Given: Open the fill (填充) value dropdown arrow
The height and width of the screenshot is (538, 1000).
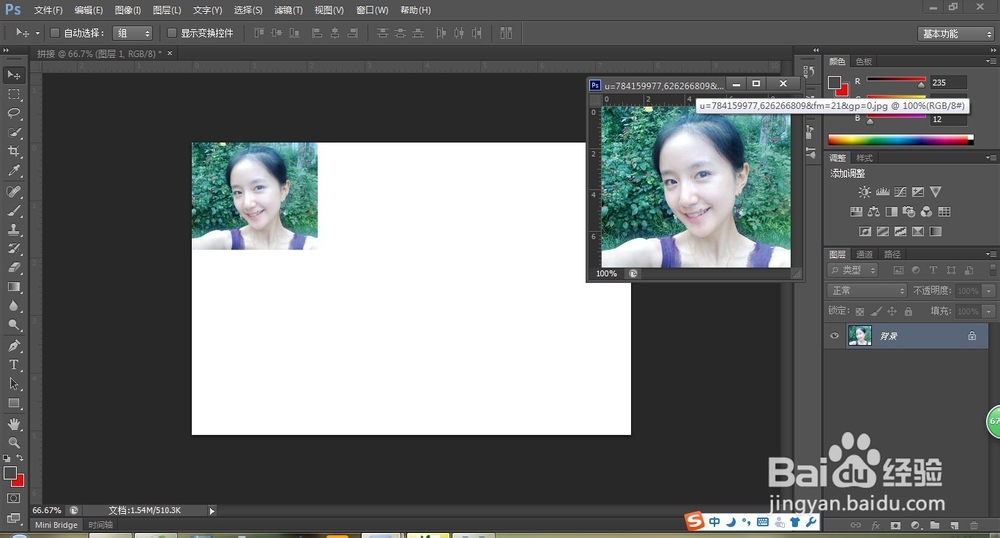Looking at the screenshot, I should pyautogui.click(x=989, y=312).
